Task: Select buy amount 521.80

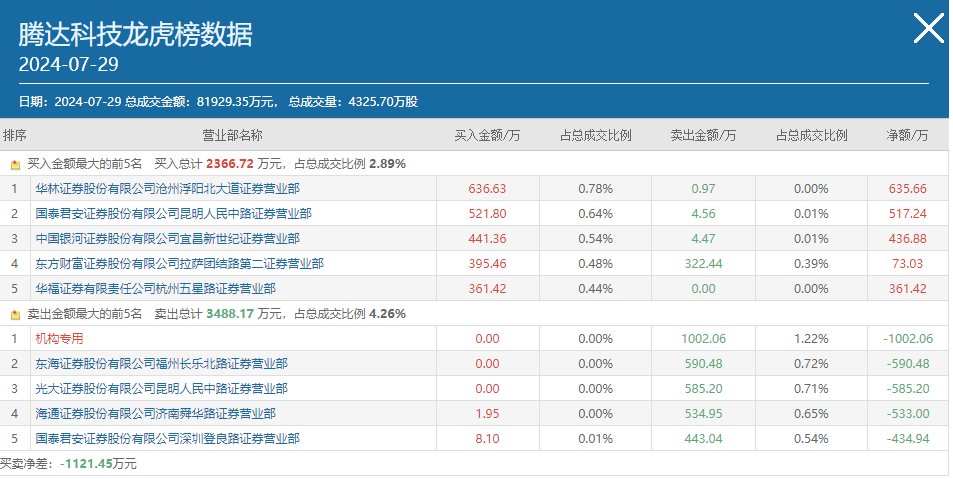Action: pyautogui.click(x=487, y=214)
